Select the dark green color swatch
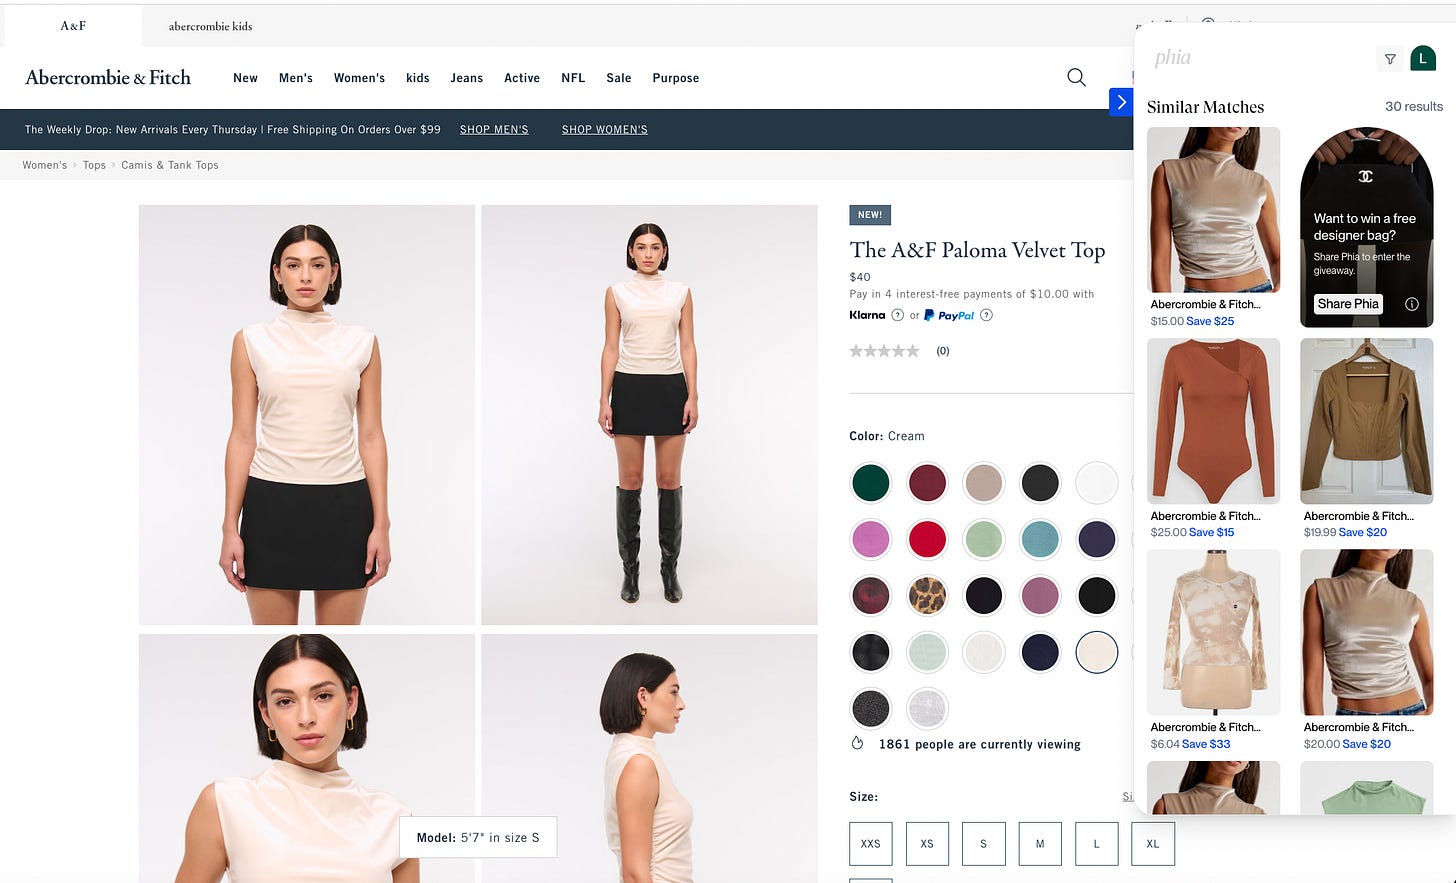Image resolution: width=1456 pixels, height=883 pixels. click(x=871, y=483)
